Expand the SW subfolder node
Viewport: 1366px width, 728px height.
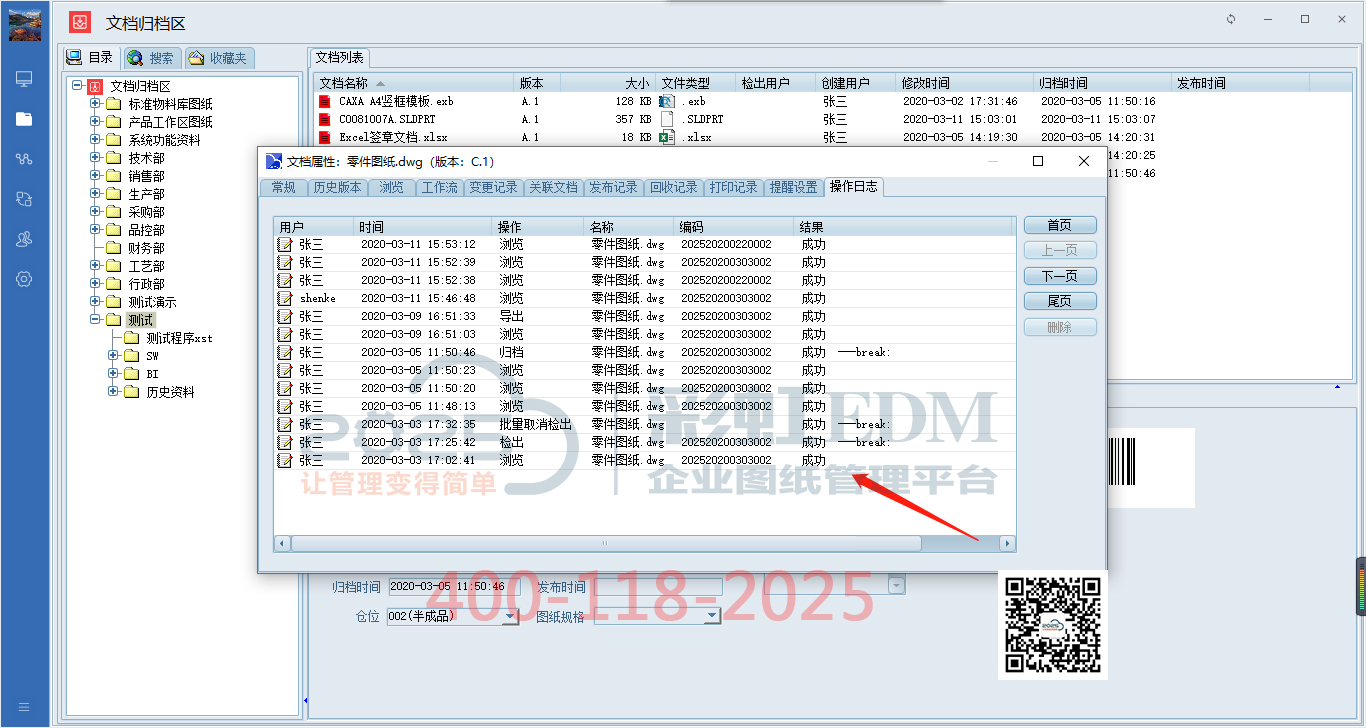(113, 356)
